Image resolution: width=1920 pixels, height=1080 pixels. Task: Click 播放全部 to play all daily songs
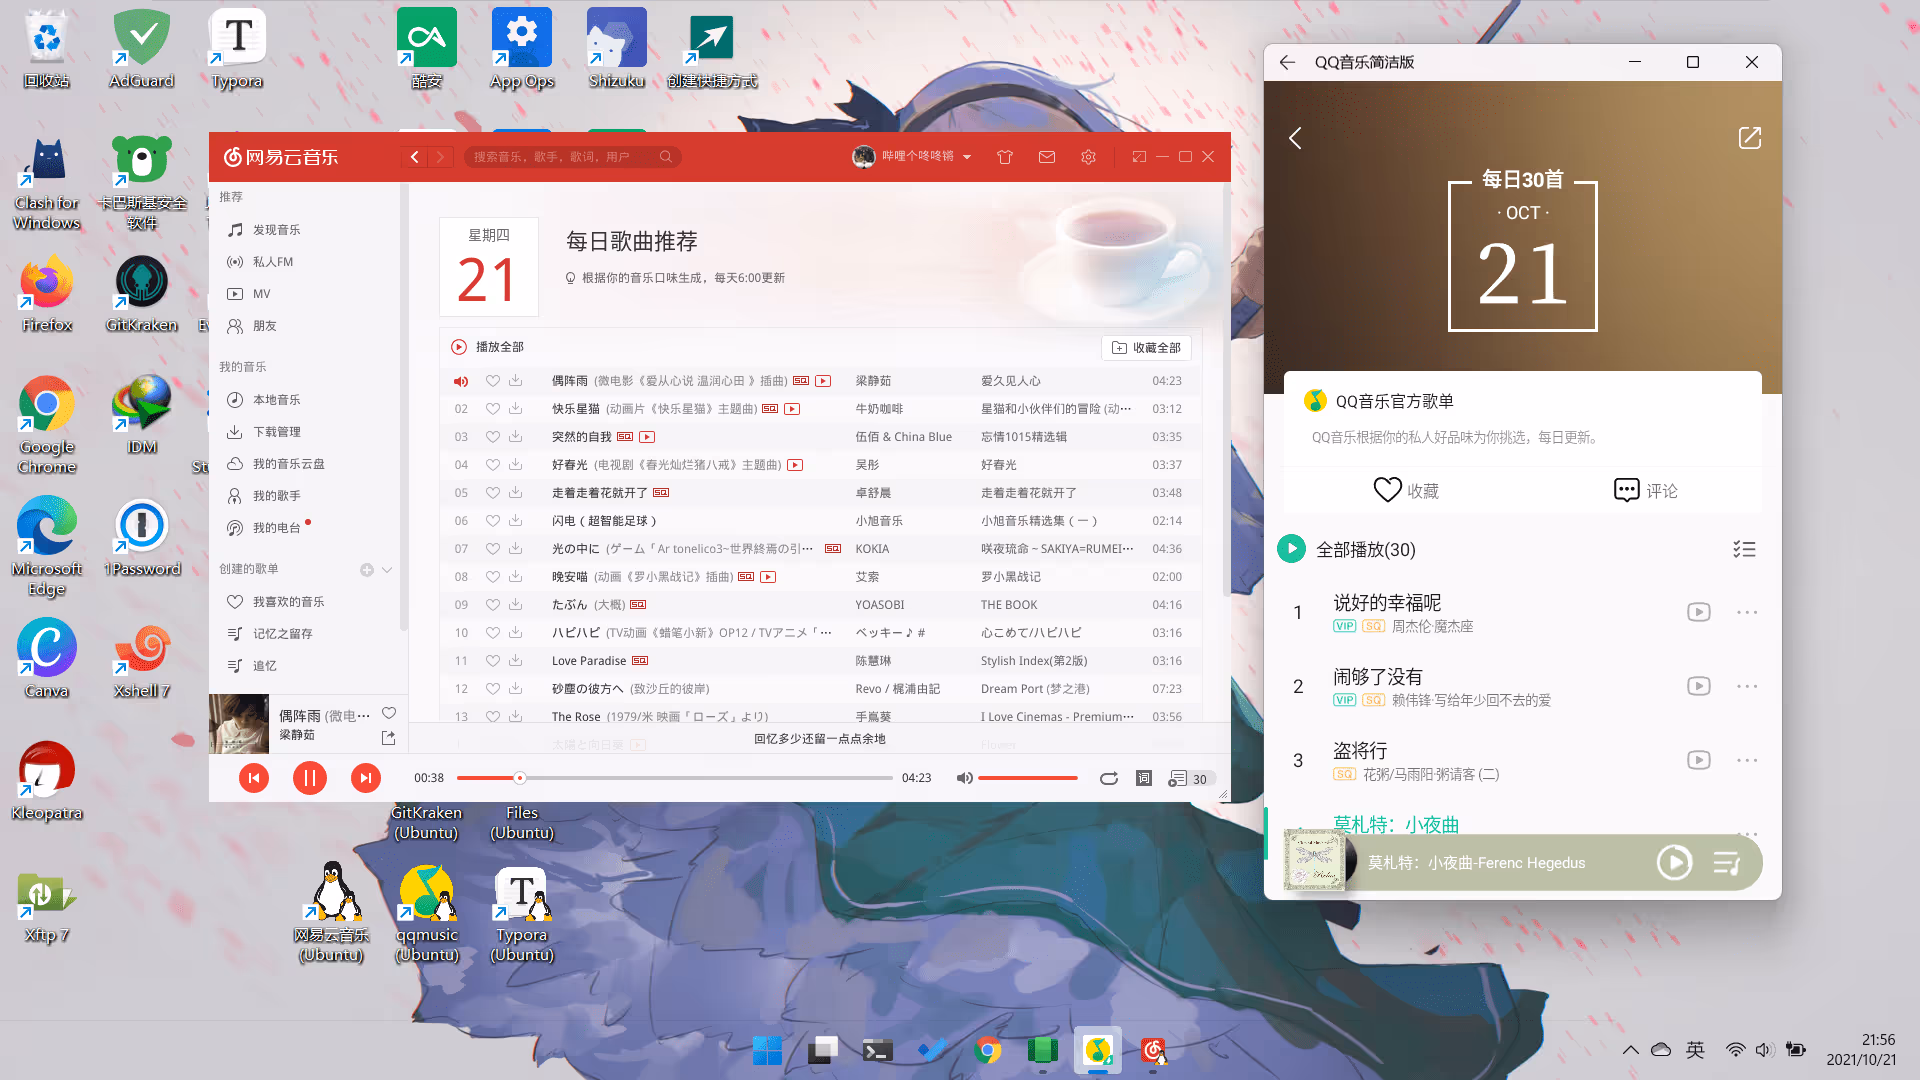[x=488, y=347]
